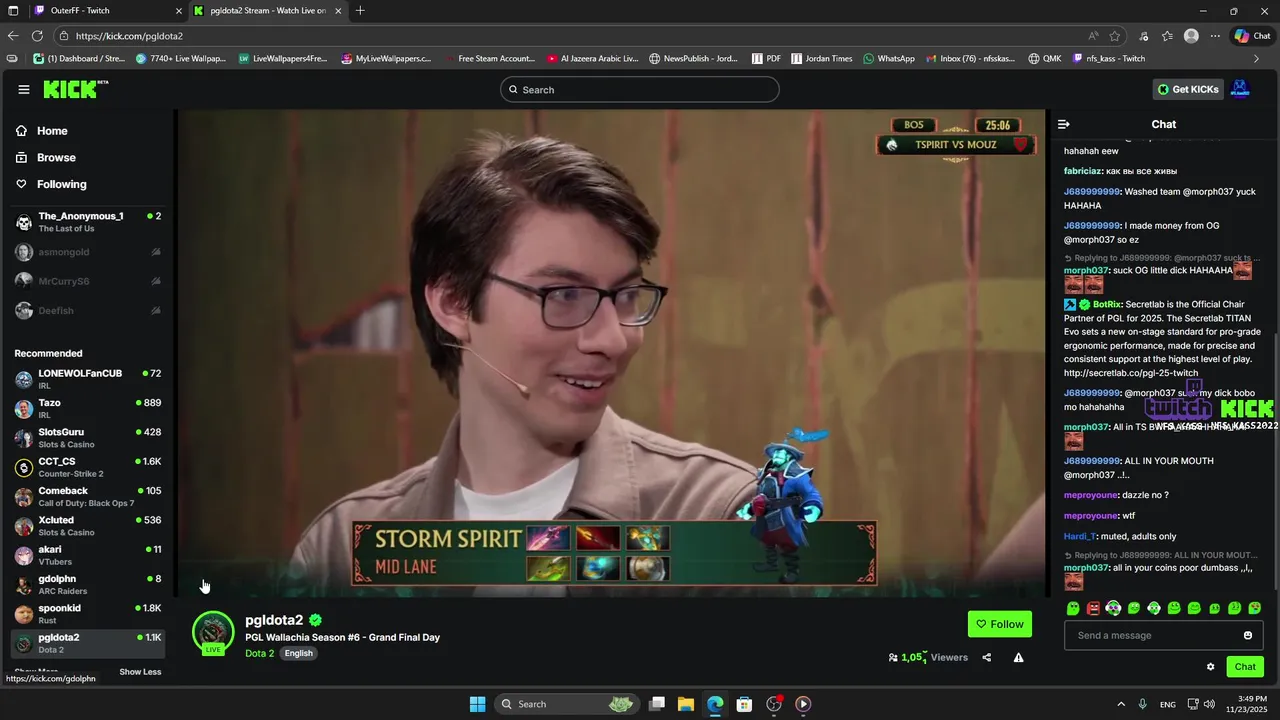Open Tazo recommended channel

[x=88, y=408]
